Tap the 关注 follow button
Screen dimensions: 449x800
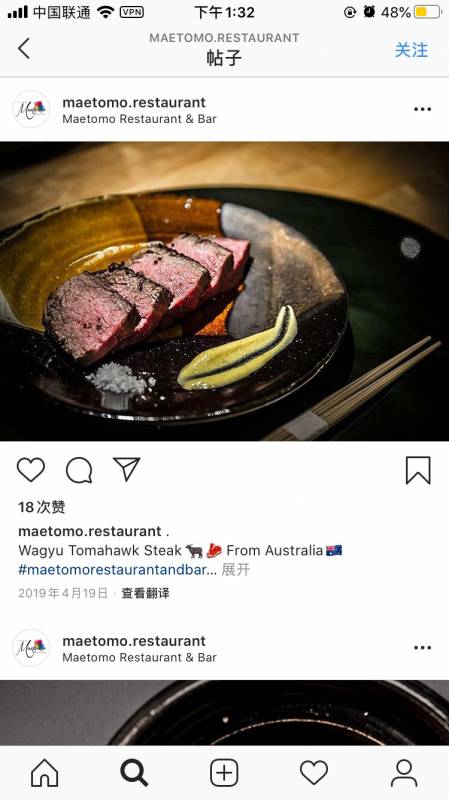pyautogui.click(x=411, y=50)
